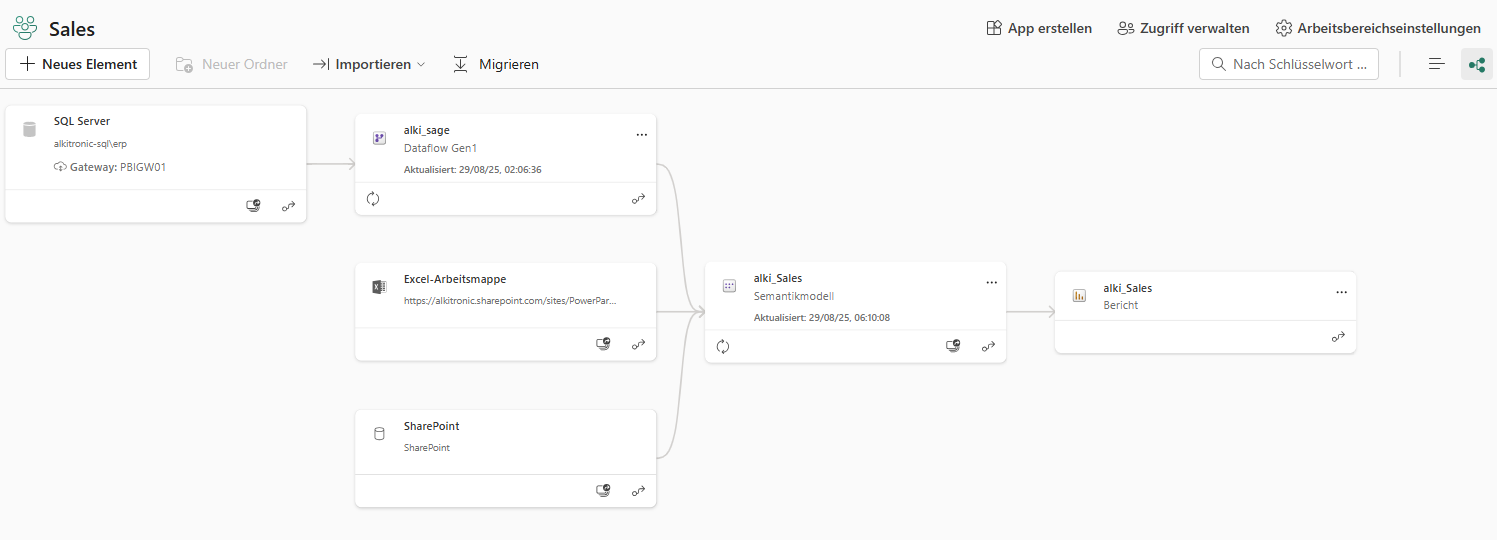Click the Sales workspace icon
Screen dimensions: 1497x540
[x=25, y=28]
